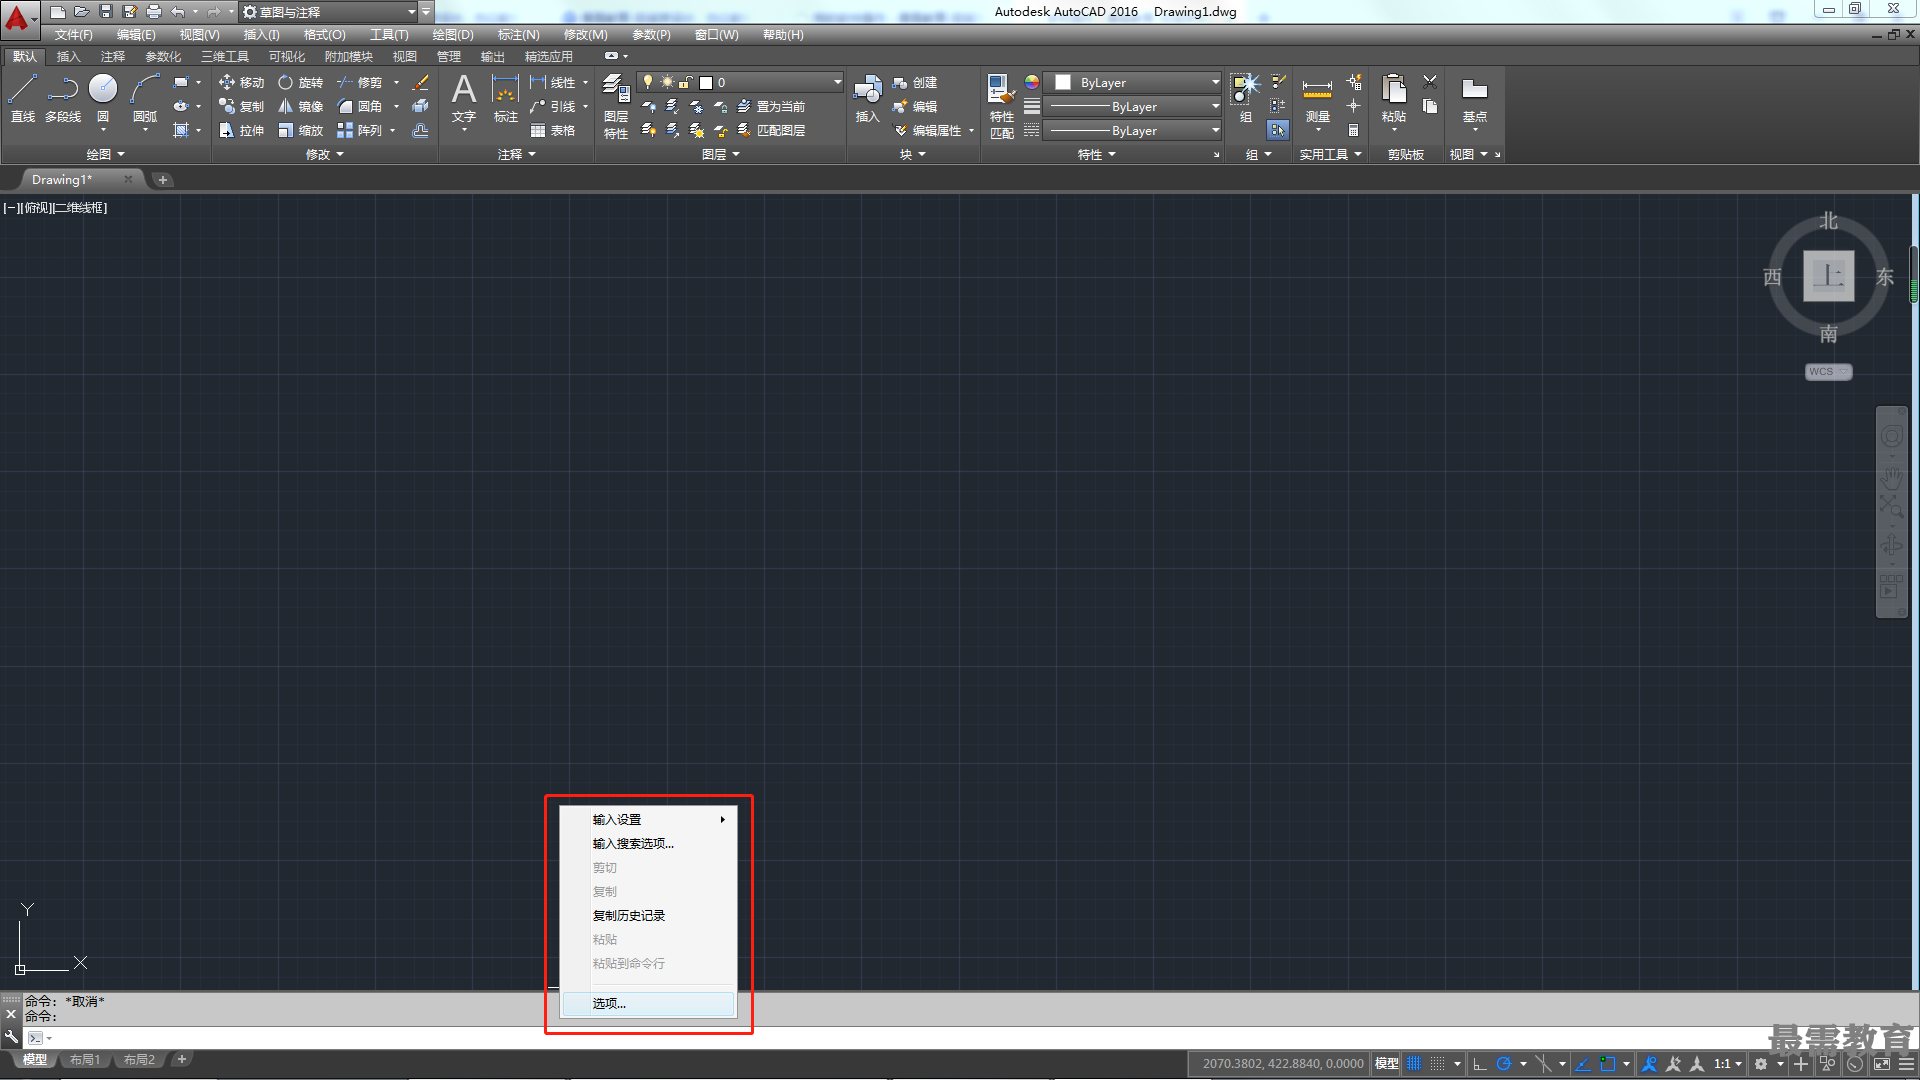Select the 圆弧 (Arc) tool
Screen dimensions: 1920x1080
click(145, 98)
